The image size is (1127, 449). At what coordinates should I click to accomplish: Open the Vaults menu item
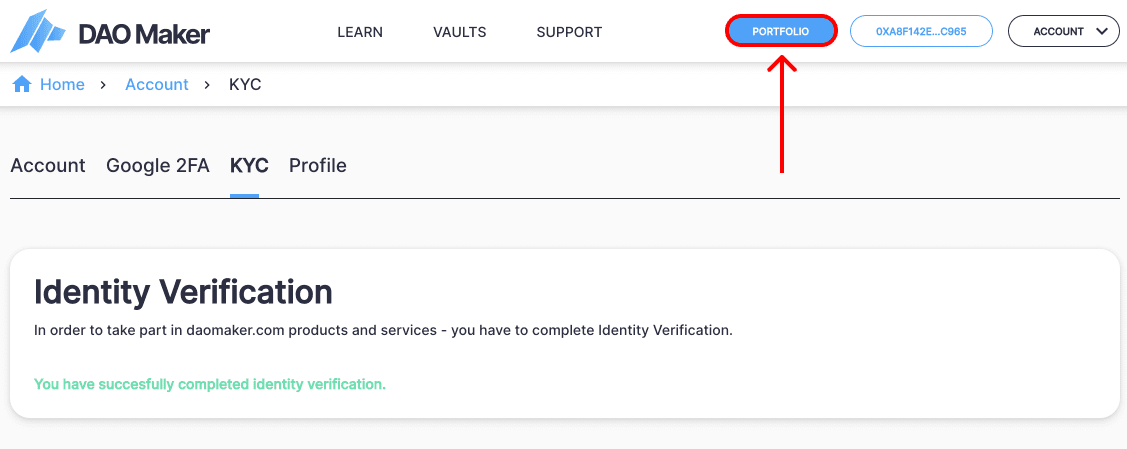pos(459,32)
